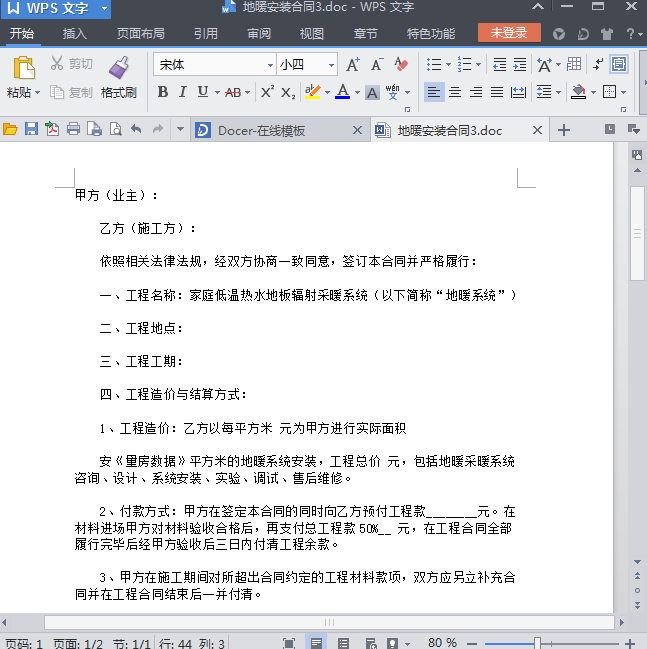Switch to the 审阅 tab

coord(259,34)
